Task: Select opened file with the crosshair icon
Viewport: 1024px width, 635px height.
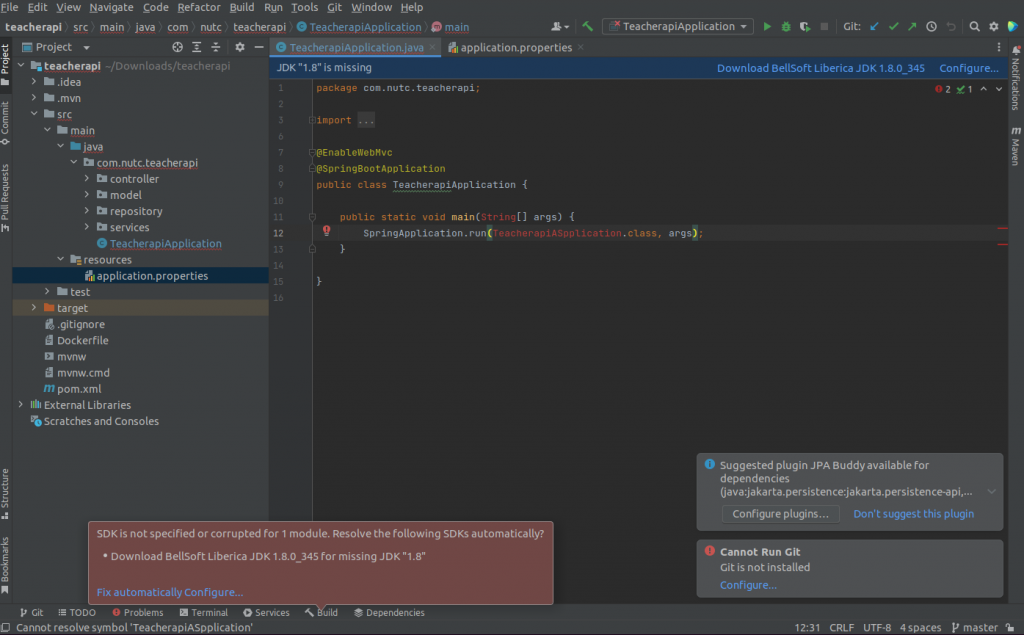Action: pos(177,47)
